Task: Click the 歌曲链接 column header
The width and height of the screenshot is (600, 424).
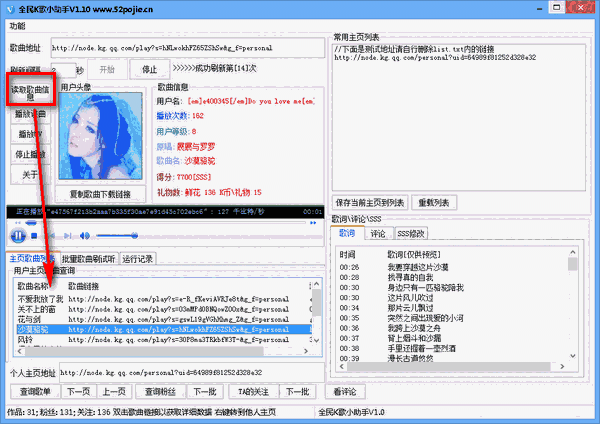Action: tap(83, 286)
